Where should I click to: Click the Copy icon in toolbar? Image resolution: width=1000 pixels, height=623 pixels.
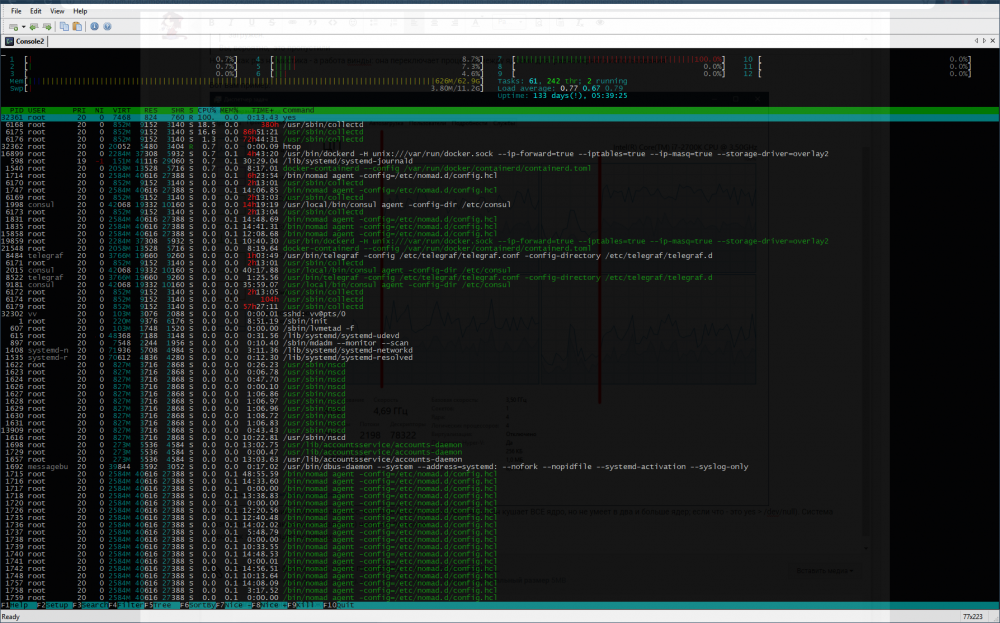pos(63,26)
